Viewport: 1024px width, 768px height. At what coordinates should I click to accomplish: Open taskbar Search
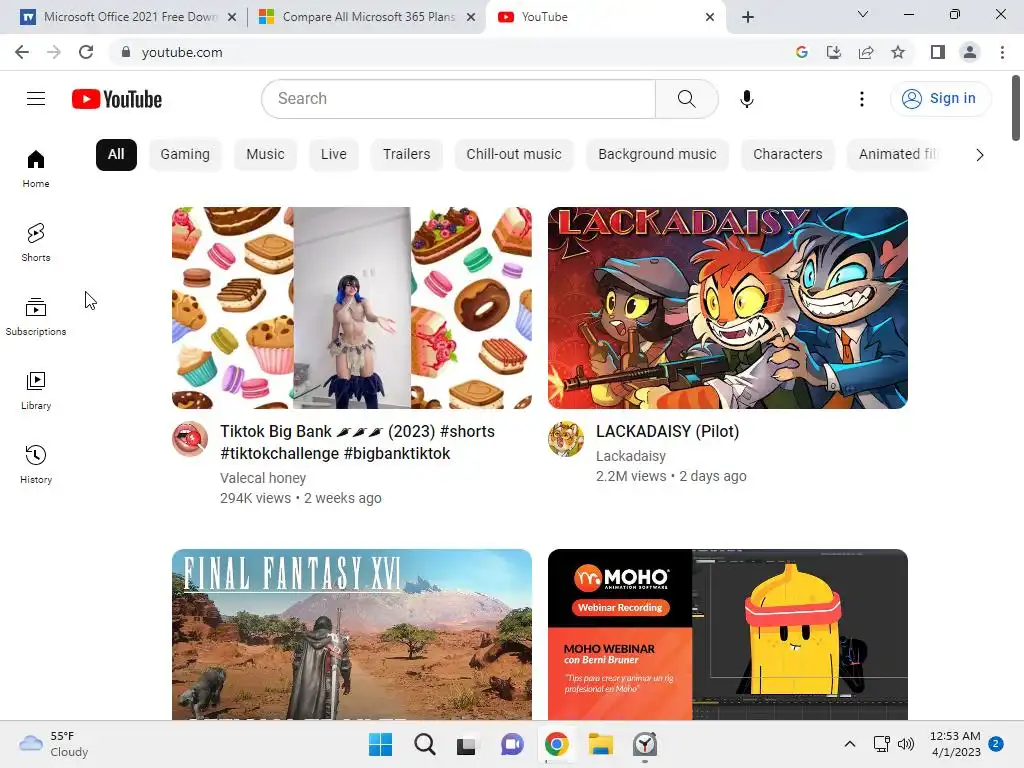[424, 744]
